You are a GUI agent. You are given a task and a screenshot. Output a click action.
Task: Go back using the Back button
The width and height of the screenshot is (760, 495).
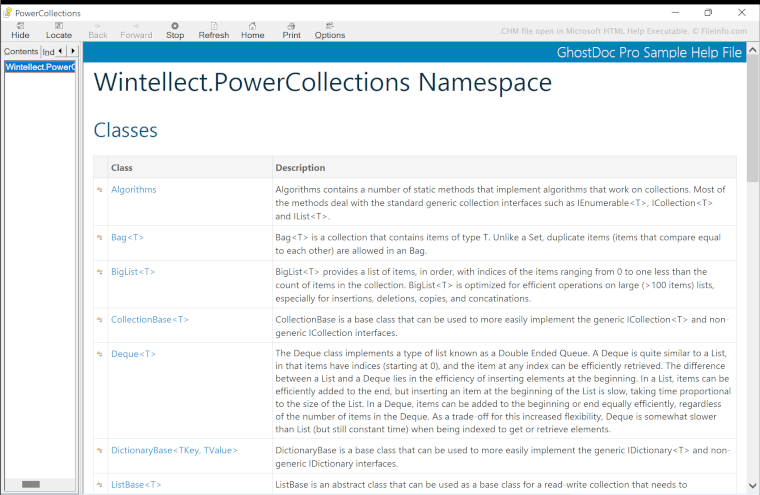[97, 31]
